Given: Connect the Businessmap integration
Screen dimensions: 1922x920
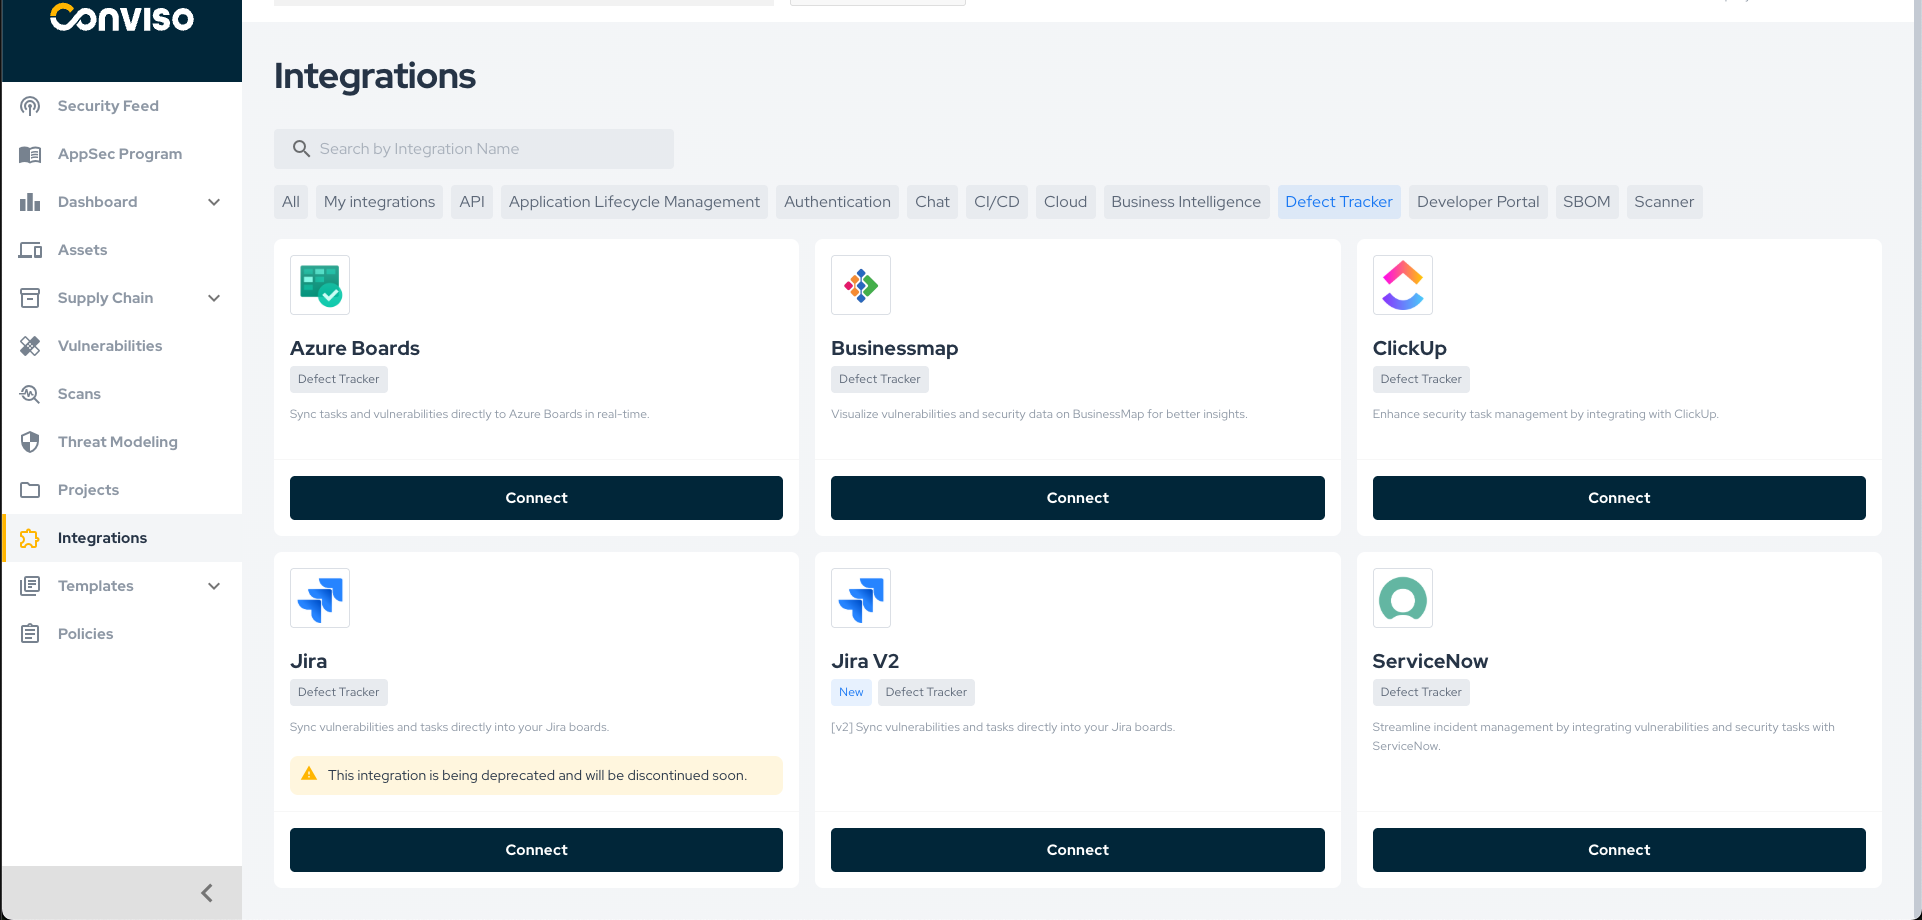Looking at the screenshot, I should pyautogui.click(x=1077, y=497).
